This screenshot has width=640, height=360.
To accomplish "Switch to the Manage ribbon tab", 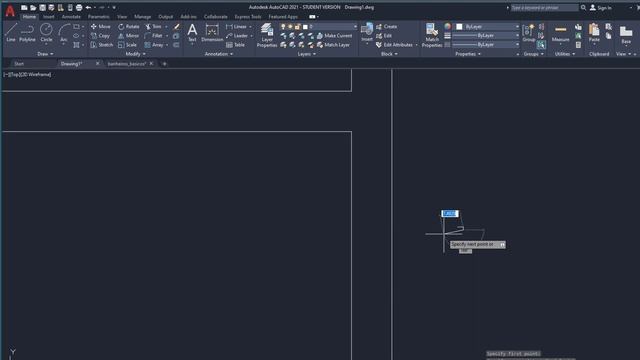I will coord(142,17).
